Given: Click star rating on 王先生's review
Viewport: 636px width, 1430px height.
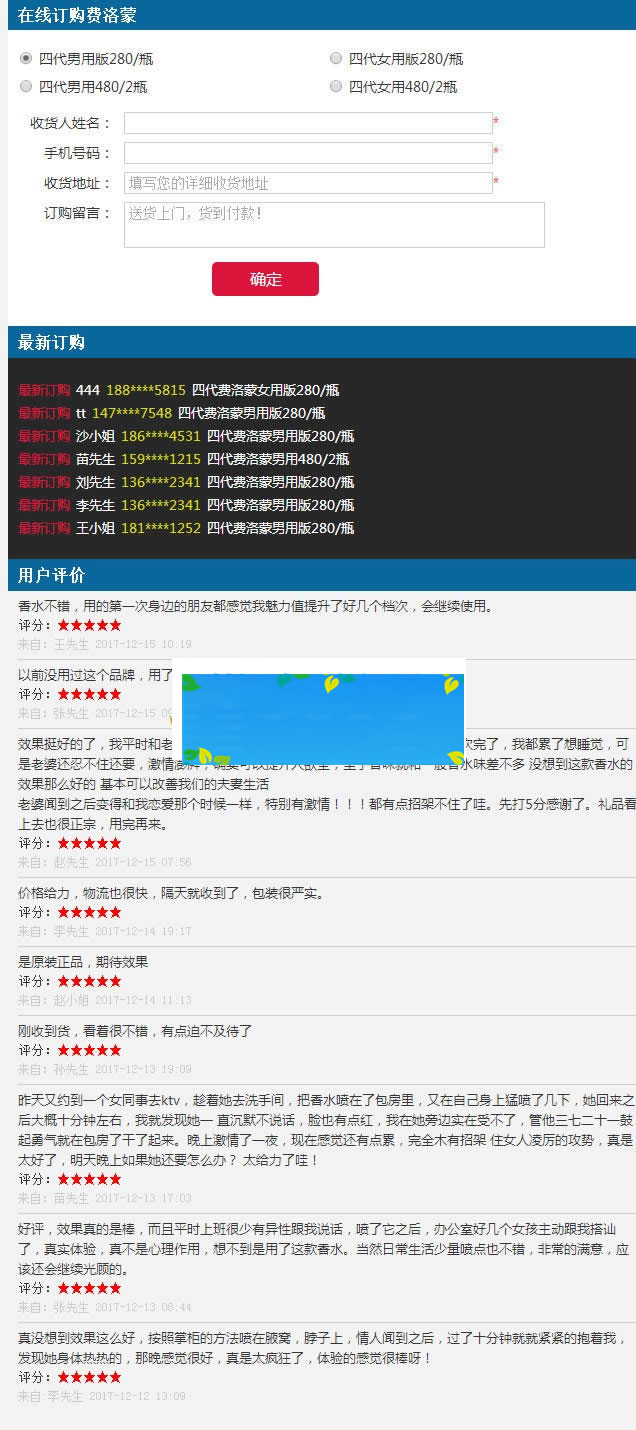Looking at the screenshot, I should 89,625.
